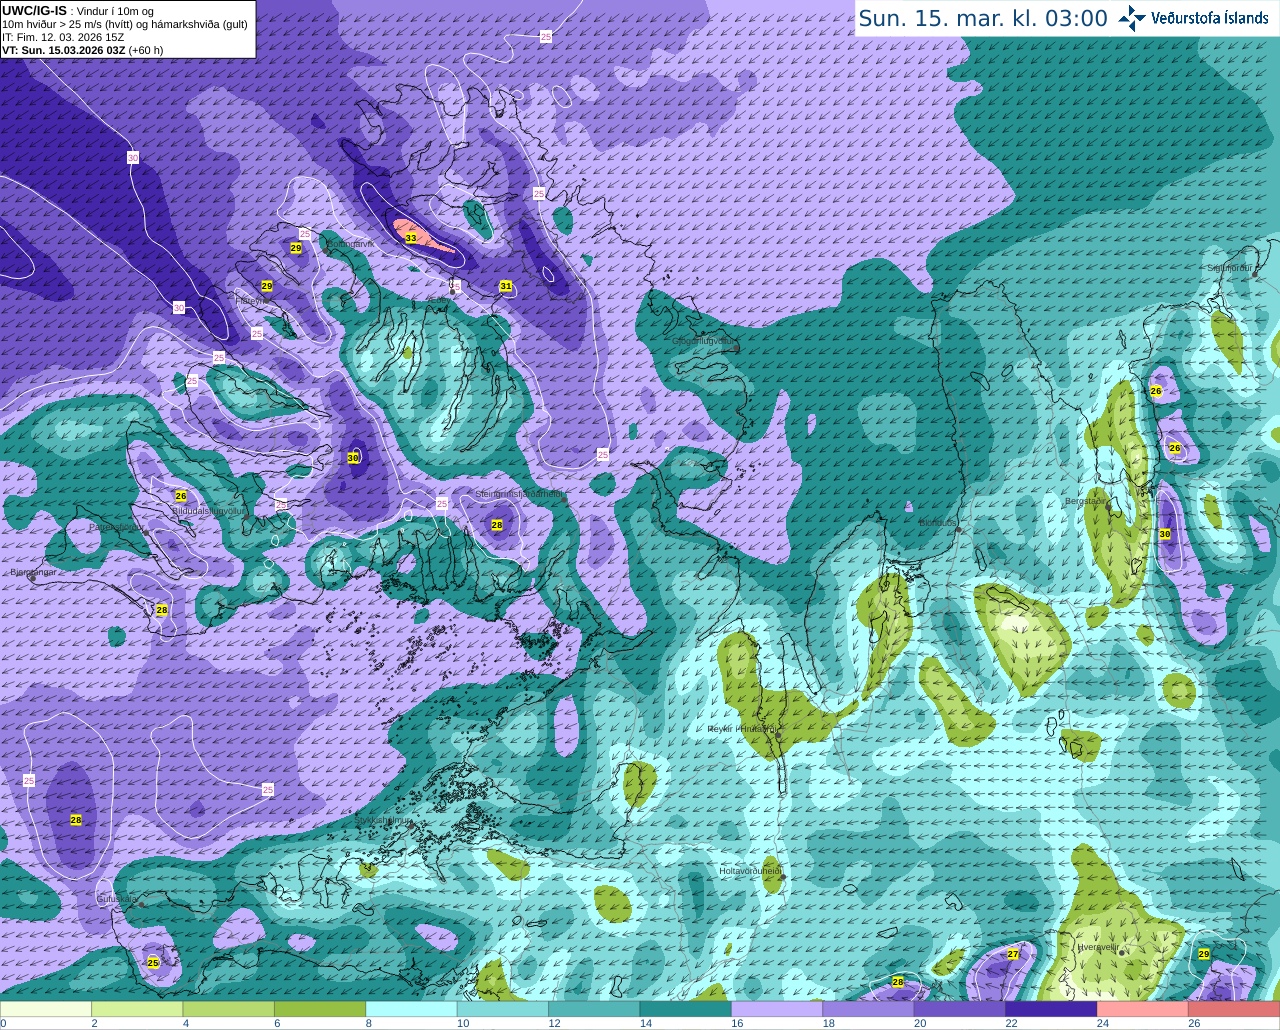Click the 'UWC/IG-IS' model title
Viewport: 1280px width, 1030px height.
34,10
